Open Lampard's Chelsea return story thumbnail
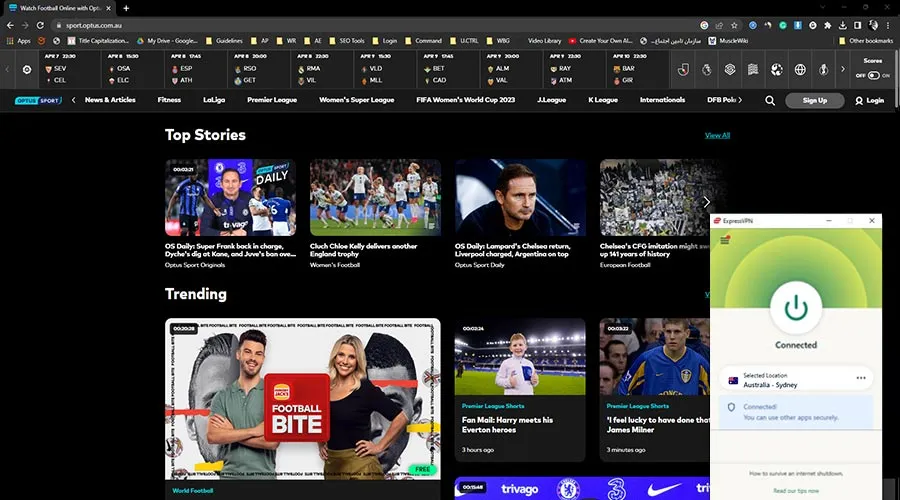Screen dimensions: 900x500 [521, 197]
